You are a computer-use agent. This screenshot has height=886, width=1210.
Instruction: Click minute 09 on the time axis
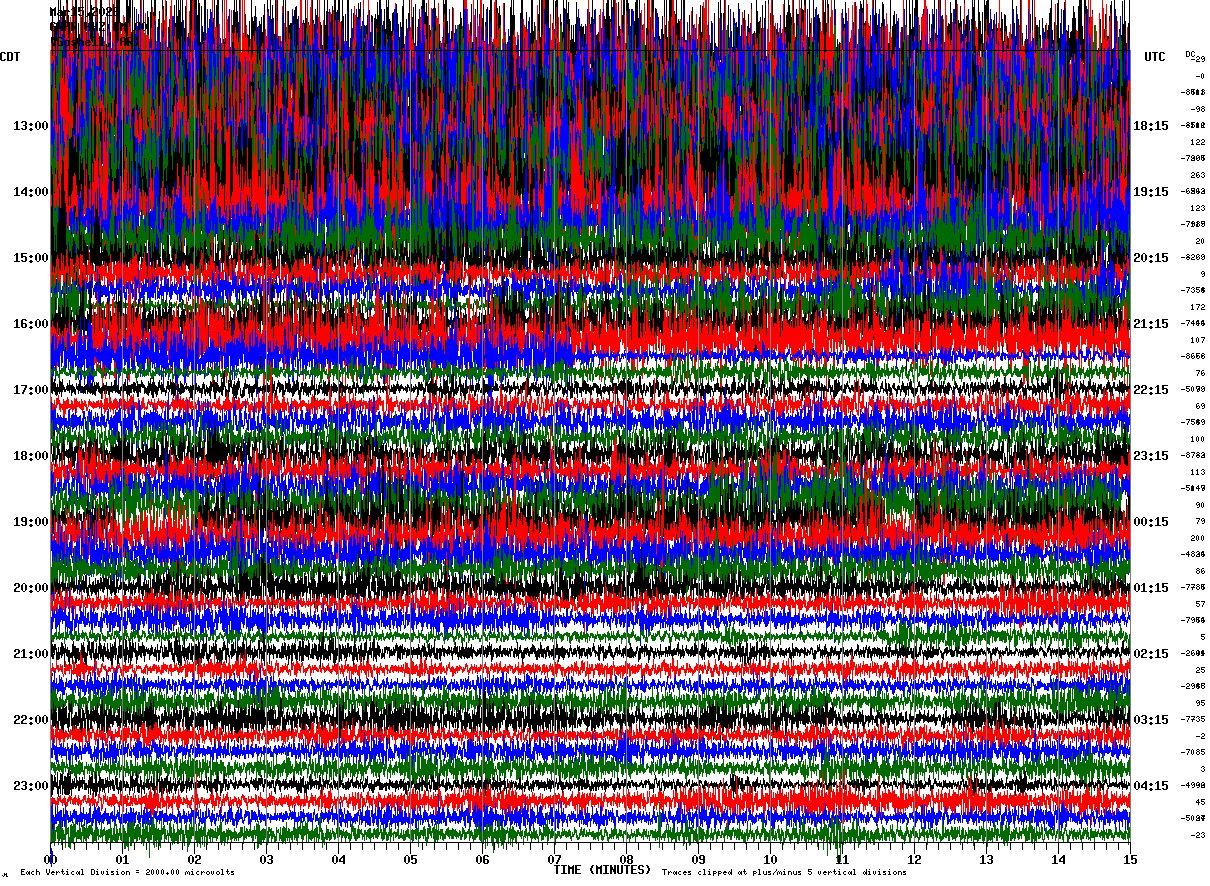click(x=699, y=859)
